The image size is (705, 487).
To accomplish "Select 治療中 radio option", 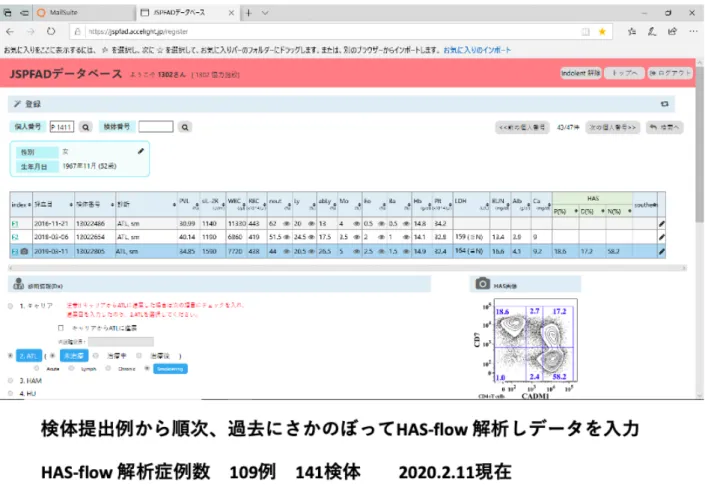I will (96, 356).
